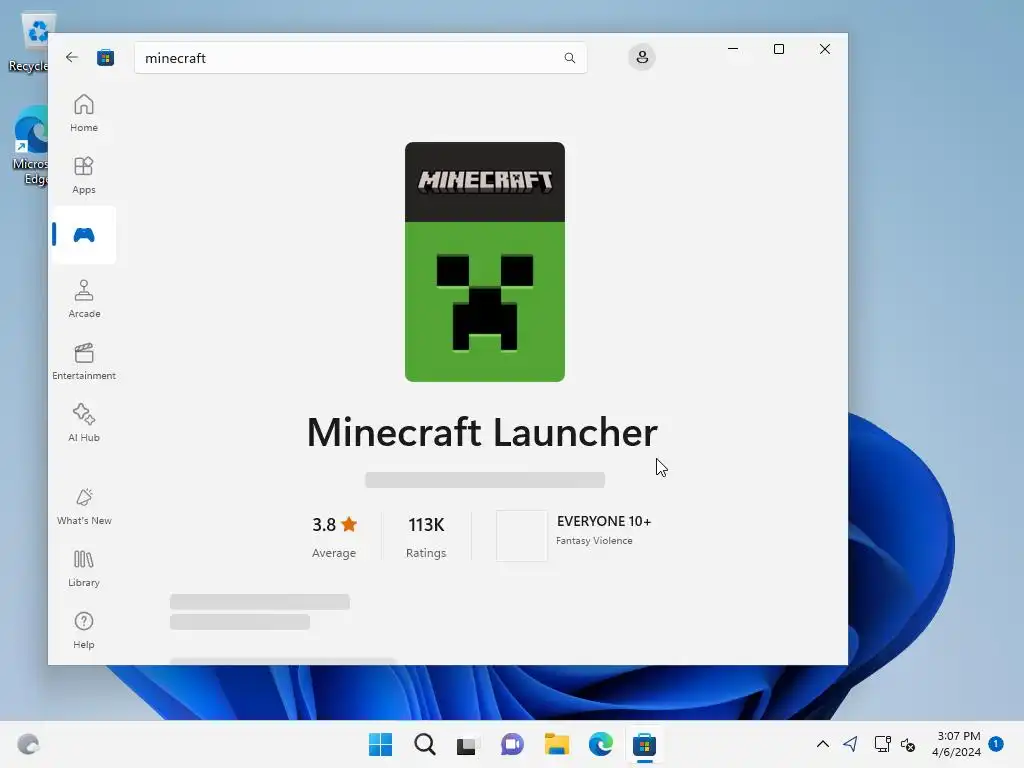
Task: Open the Windows Start menu
Action: [x=380, y=744]
